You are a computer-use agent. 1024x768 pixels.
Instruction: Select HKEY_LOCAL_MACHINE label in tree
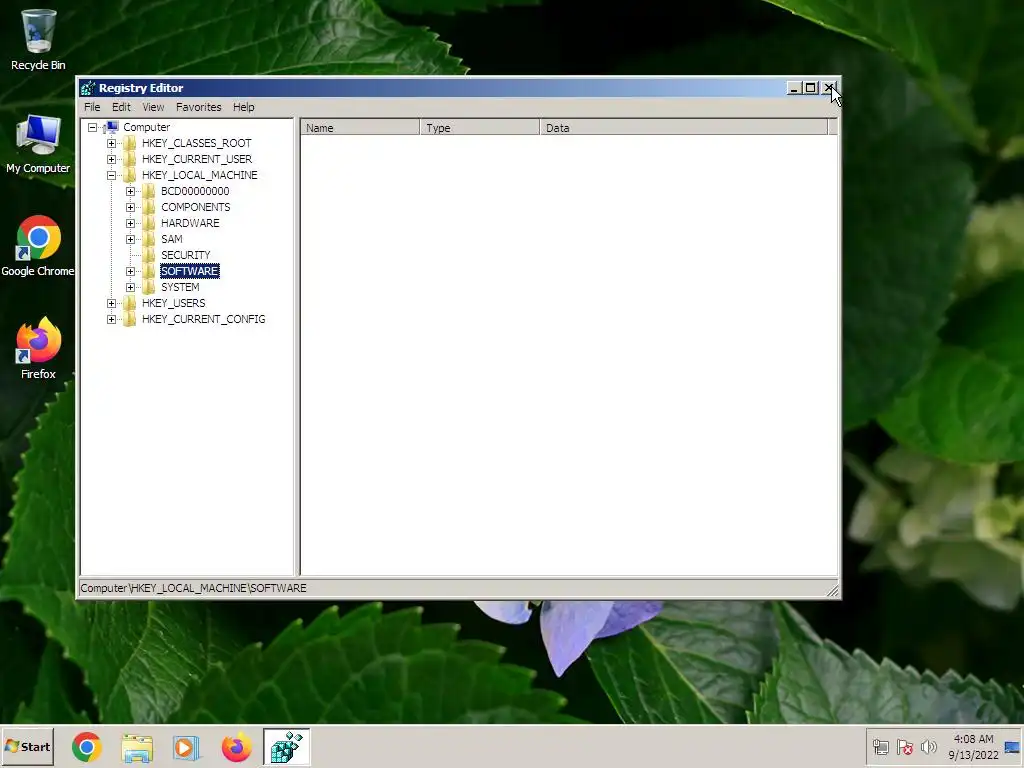[199, 175]
